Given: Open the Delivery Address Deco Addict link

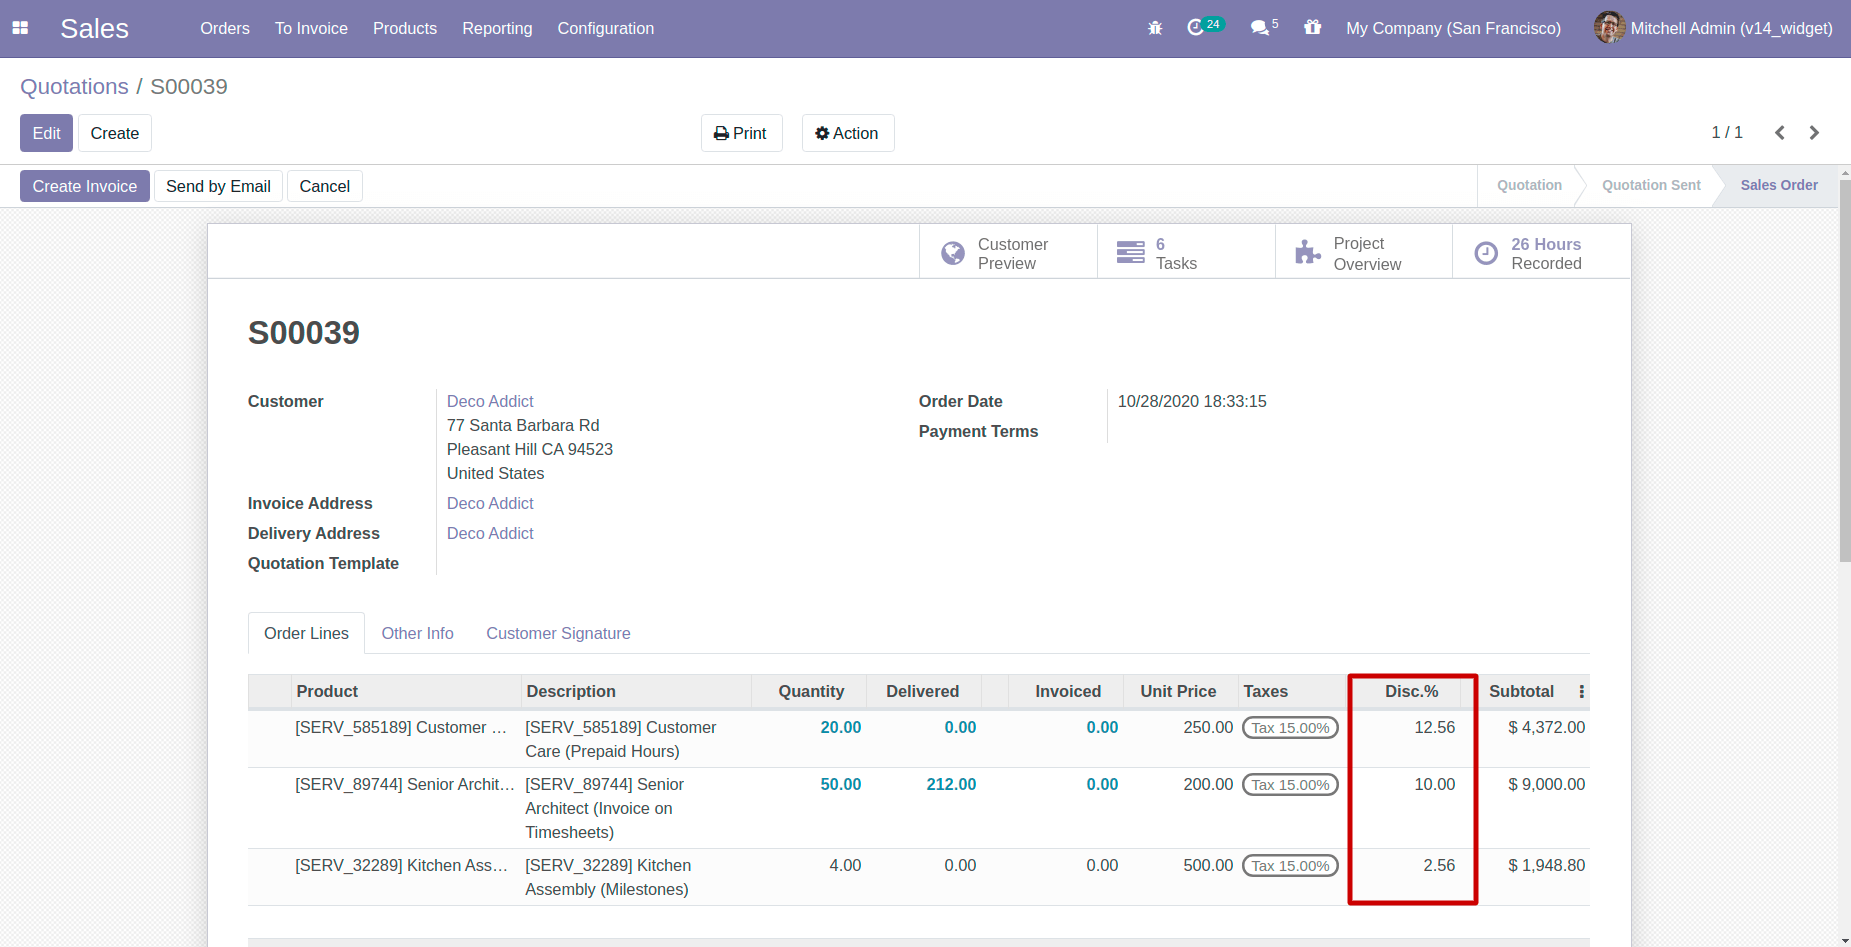Looking at the screenshot, I should click(490, 533).
